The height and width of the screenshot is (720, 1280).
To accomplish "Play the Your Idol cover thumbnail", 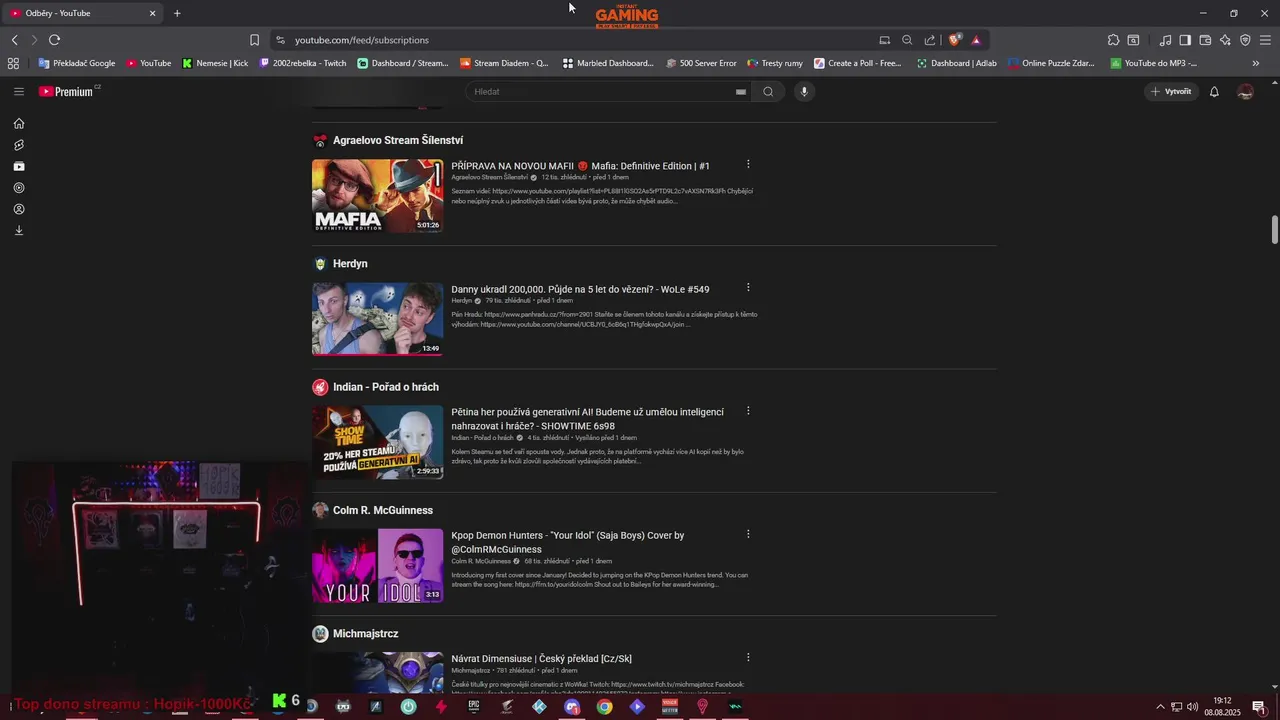I will (377, 565).
